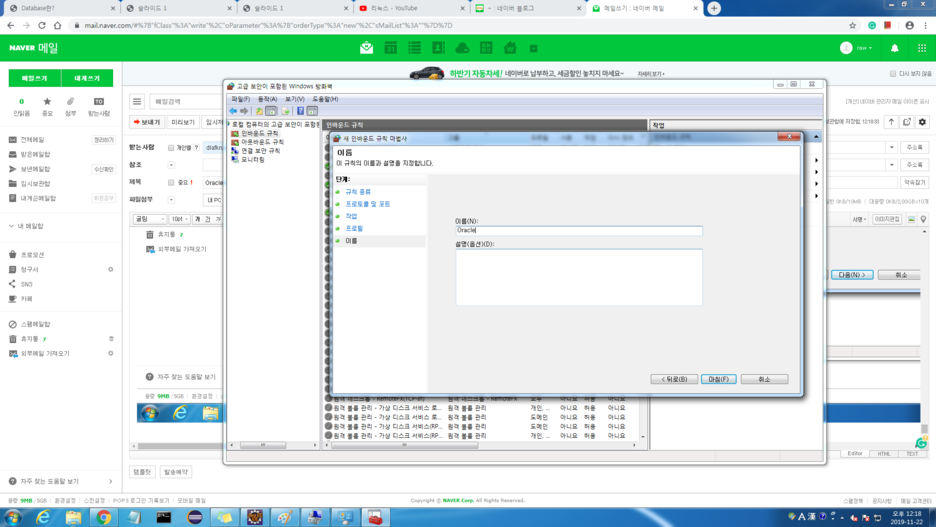Click the firewall toolbar forward arrow
This screenshot has width=936, height=527.
click(244, 111)
